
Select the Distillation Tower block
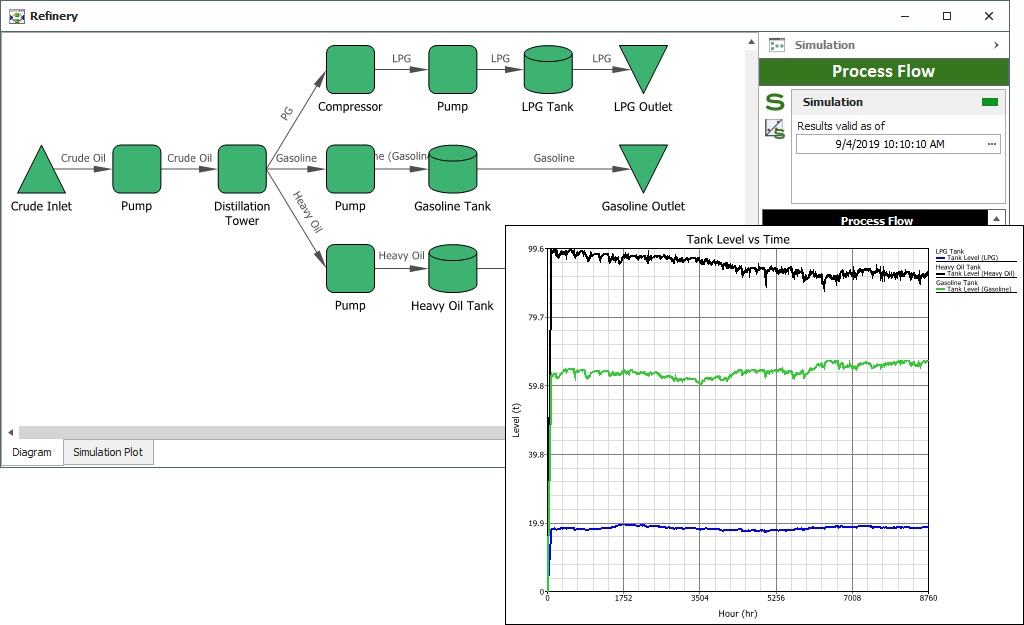point(242,168)
